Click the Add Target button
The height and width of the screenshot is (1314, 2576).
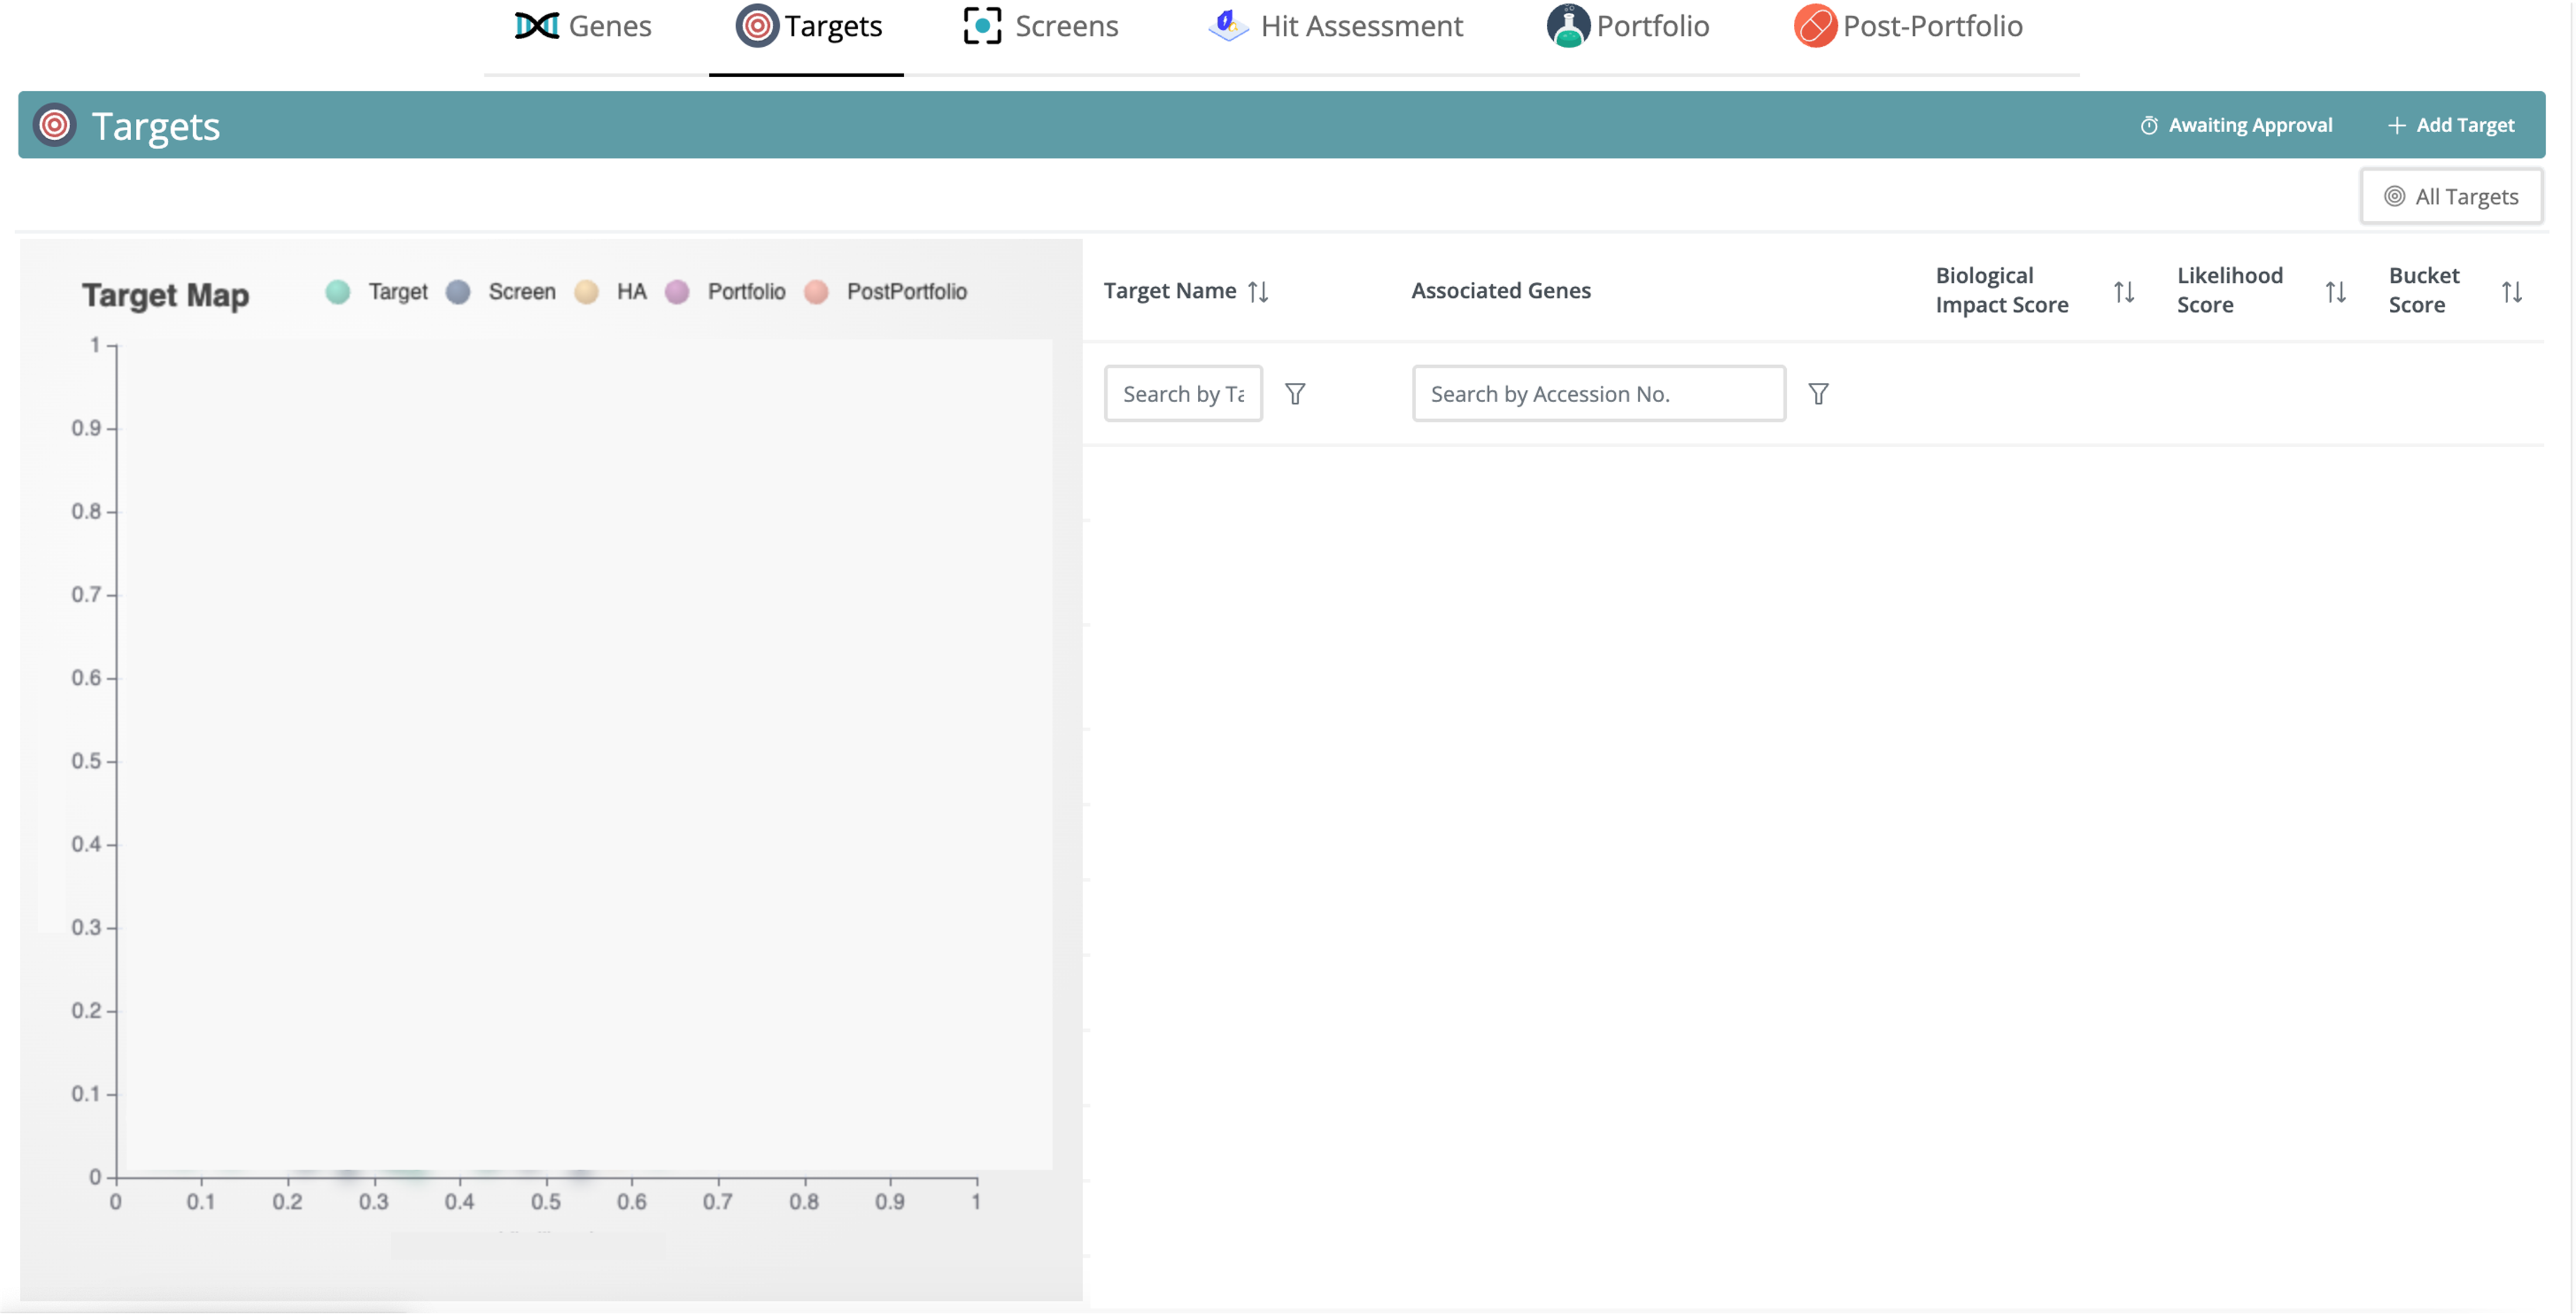pyautogui.click(x=2451, y=125)
